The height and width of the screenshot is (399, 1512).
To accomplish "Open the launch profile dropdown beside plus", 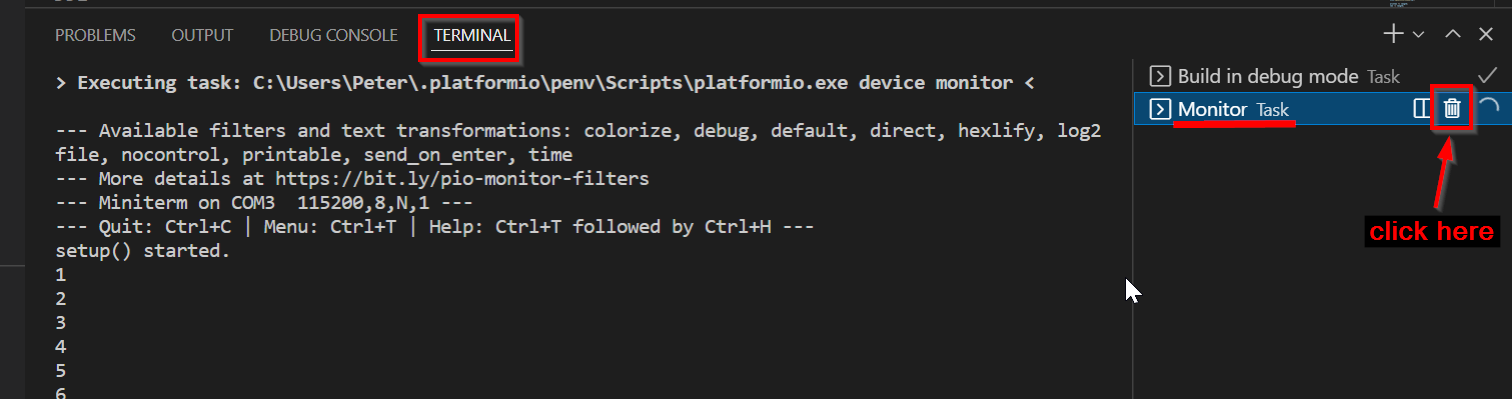I will click(x=1418, y=35).
